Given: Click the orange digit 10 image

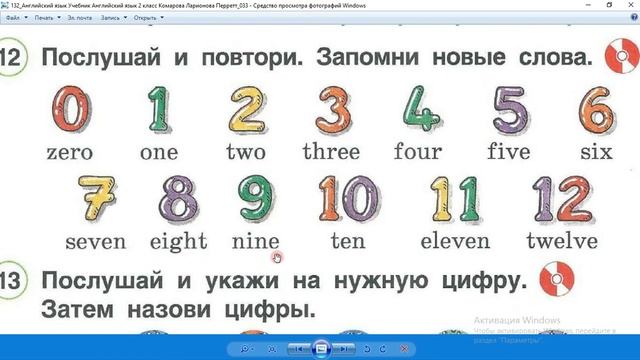Looking at the screenshot, I should coord(349,199).
